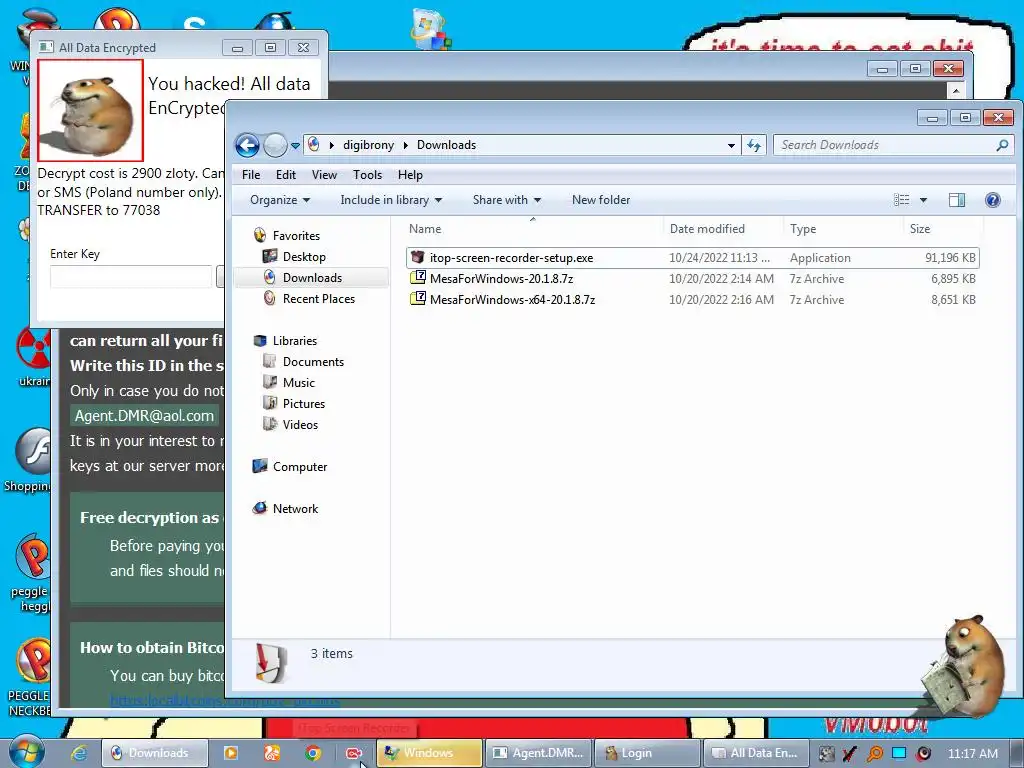Open Windows Media Player taskbar icon
Screen dimensions: 1024x768
[x=231, y=753]
